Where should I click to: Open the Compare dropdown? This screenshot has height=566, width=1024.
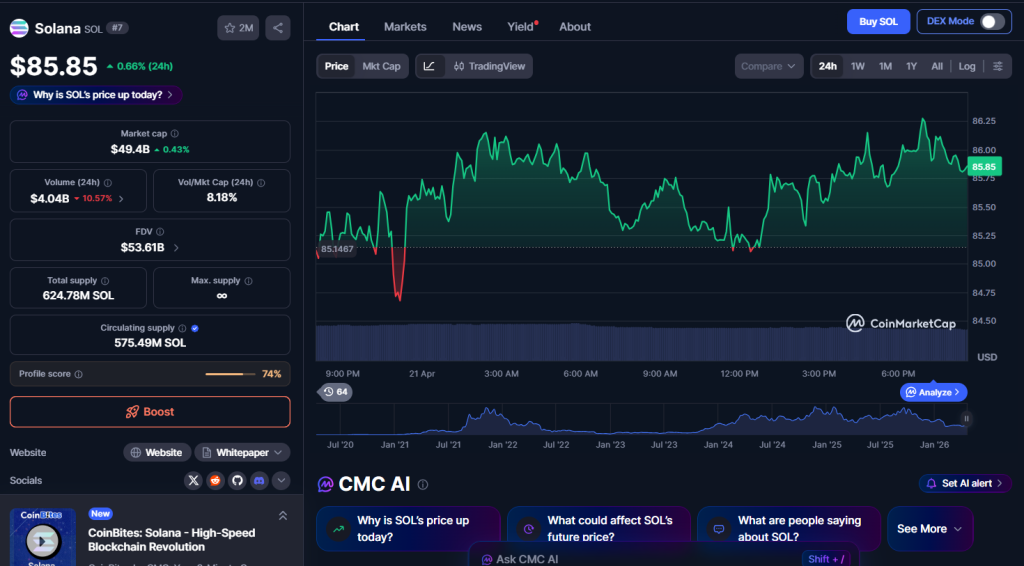[x=768, y=67]
